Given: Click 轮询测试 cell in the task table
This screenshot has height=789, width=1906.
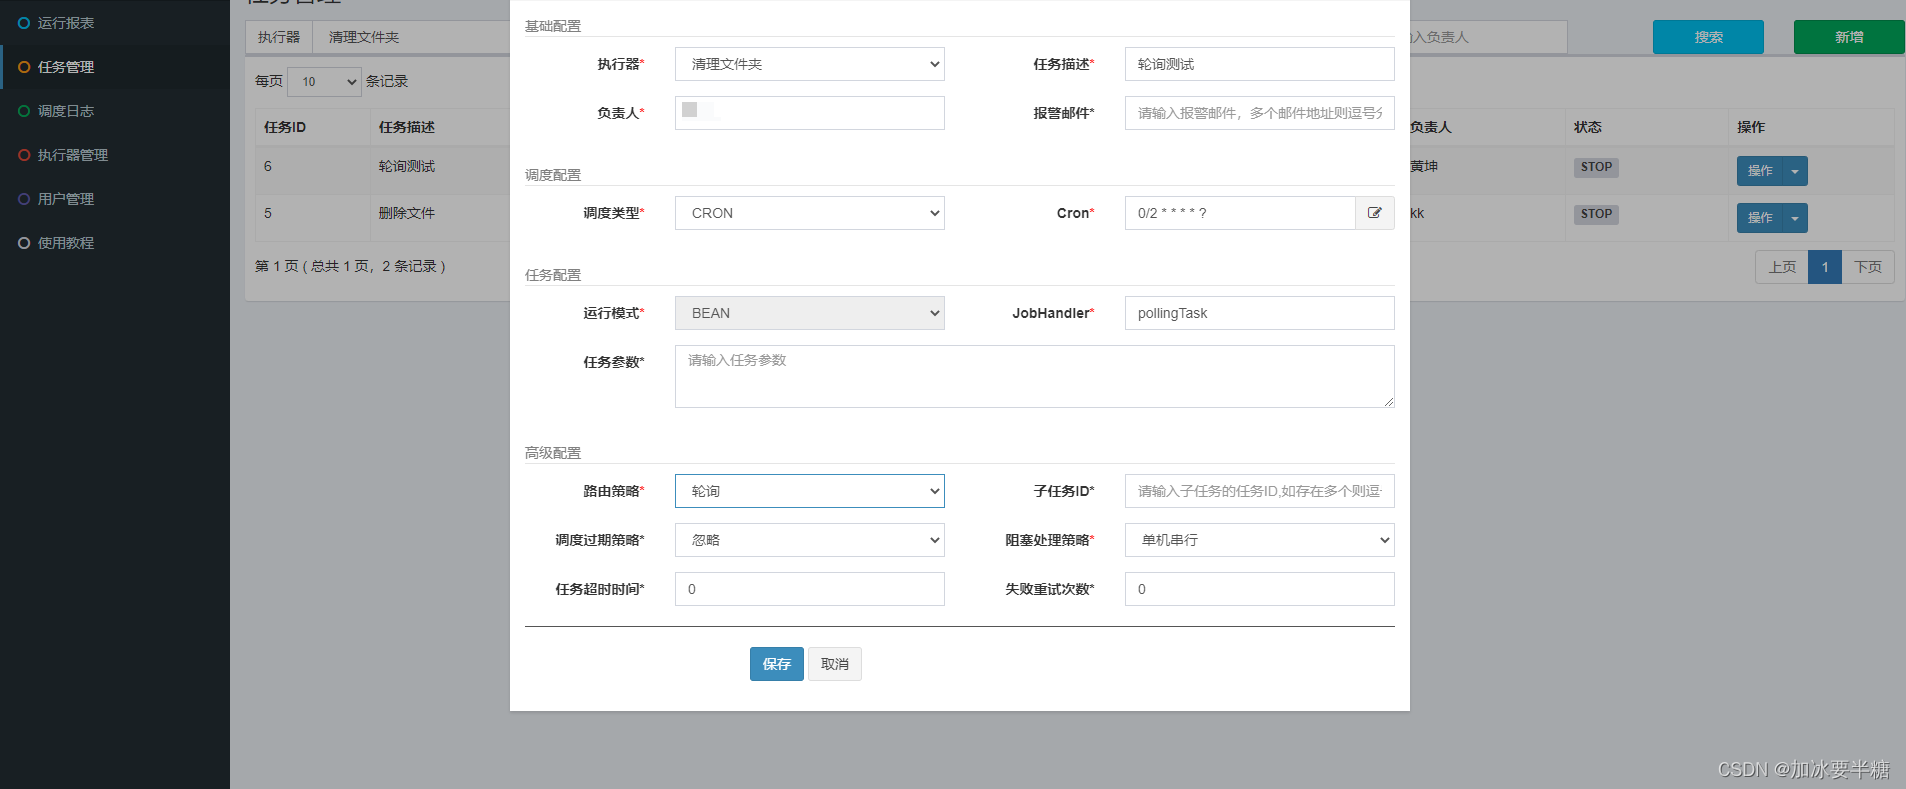Looking at the screenshot, I should [407, 166].
